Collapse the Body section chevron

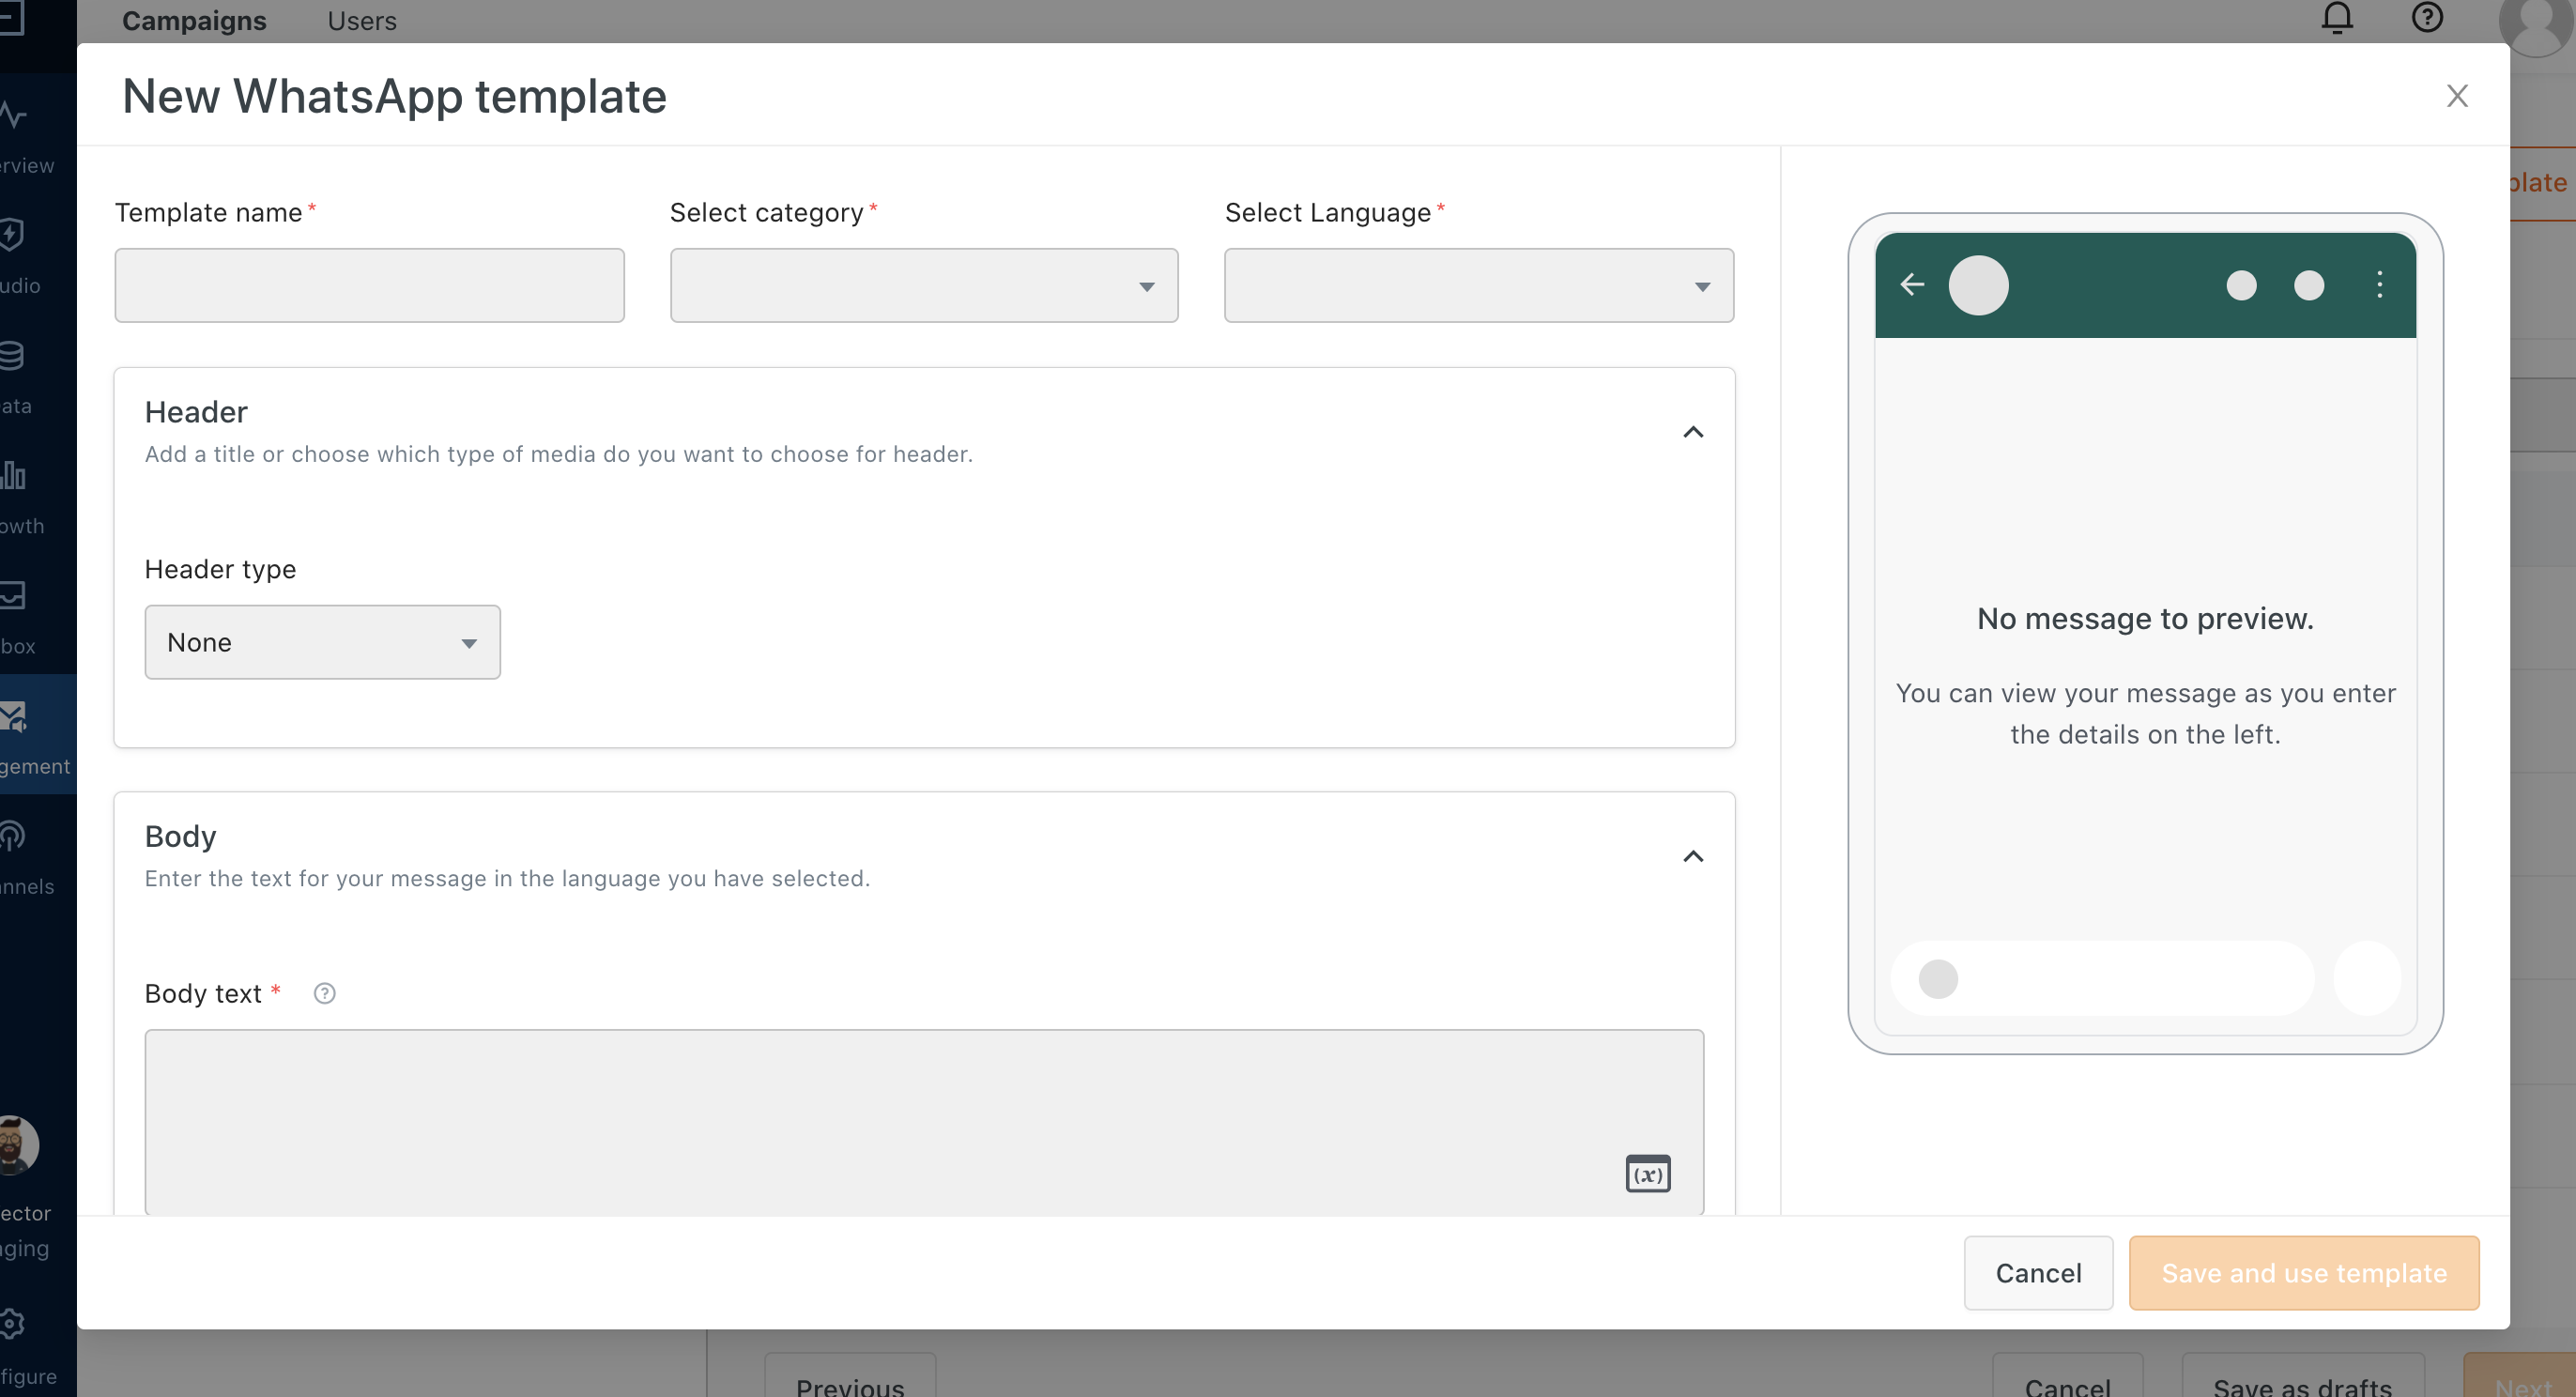[1693, 856]
